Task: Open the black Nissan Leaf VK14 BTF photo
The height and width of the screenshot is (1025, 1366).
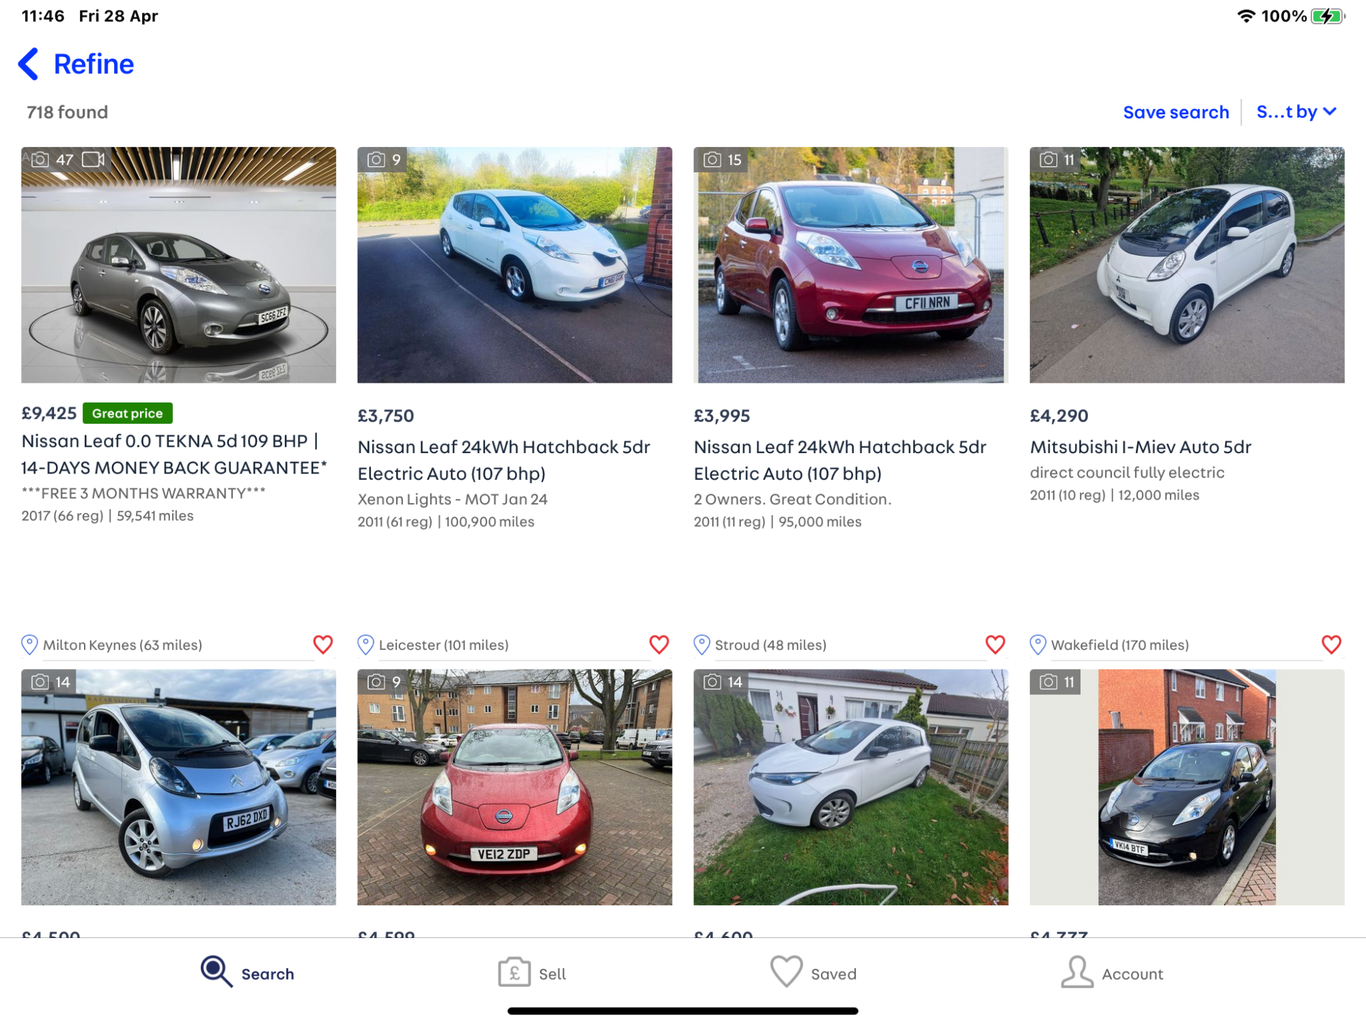Action: click(1186, 787)
